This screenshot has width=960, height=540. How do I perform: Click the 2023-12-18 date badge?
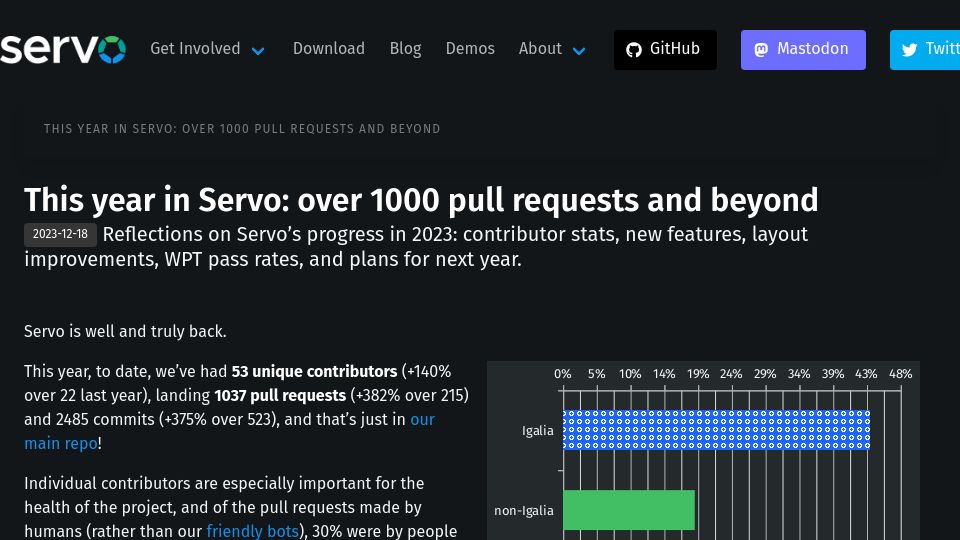click(x=60, y=234)
